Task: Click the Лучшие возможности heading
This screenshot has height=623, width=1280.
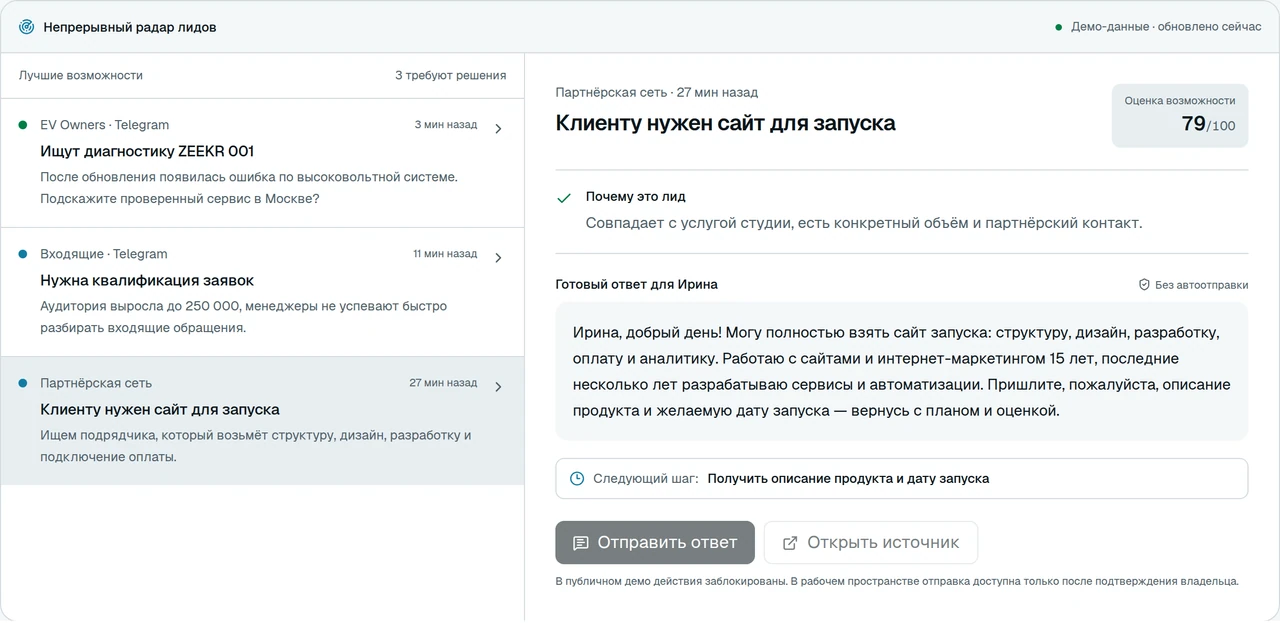Action: [81, 75]
